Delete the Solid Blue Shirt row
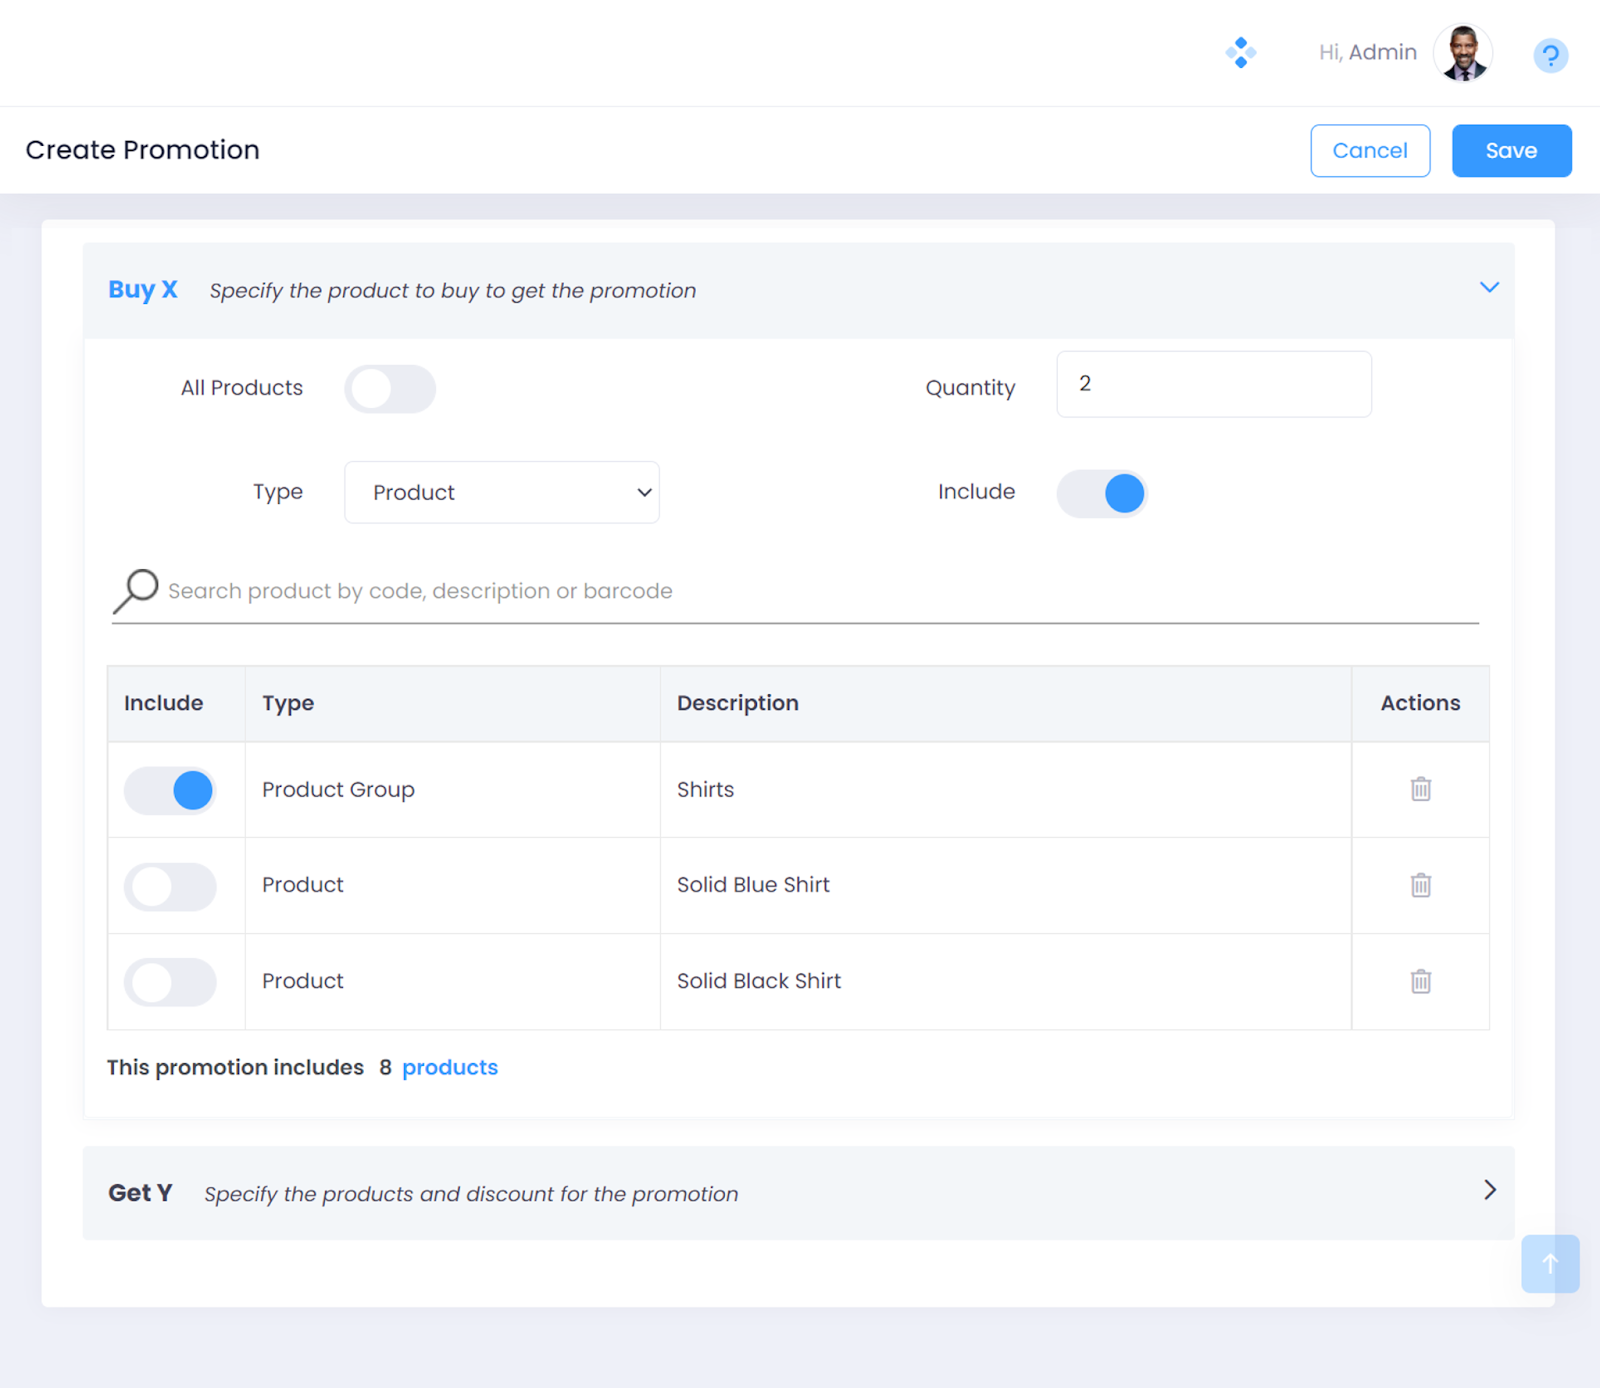Image resolution: width=1600 pixels, height=1388 pixels. click(1420, 885)
